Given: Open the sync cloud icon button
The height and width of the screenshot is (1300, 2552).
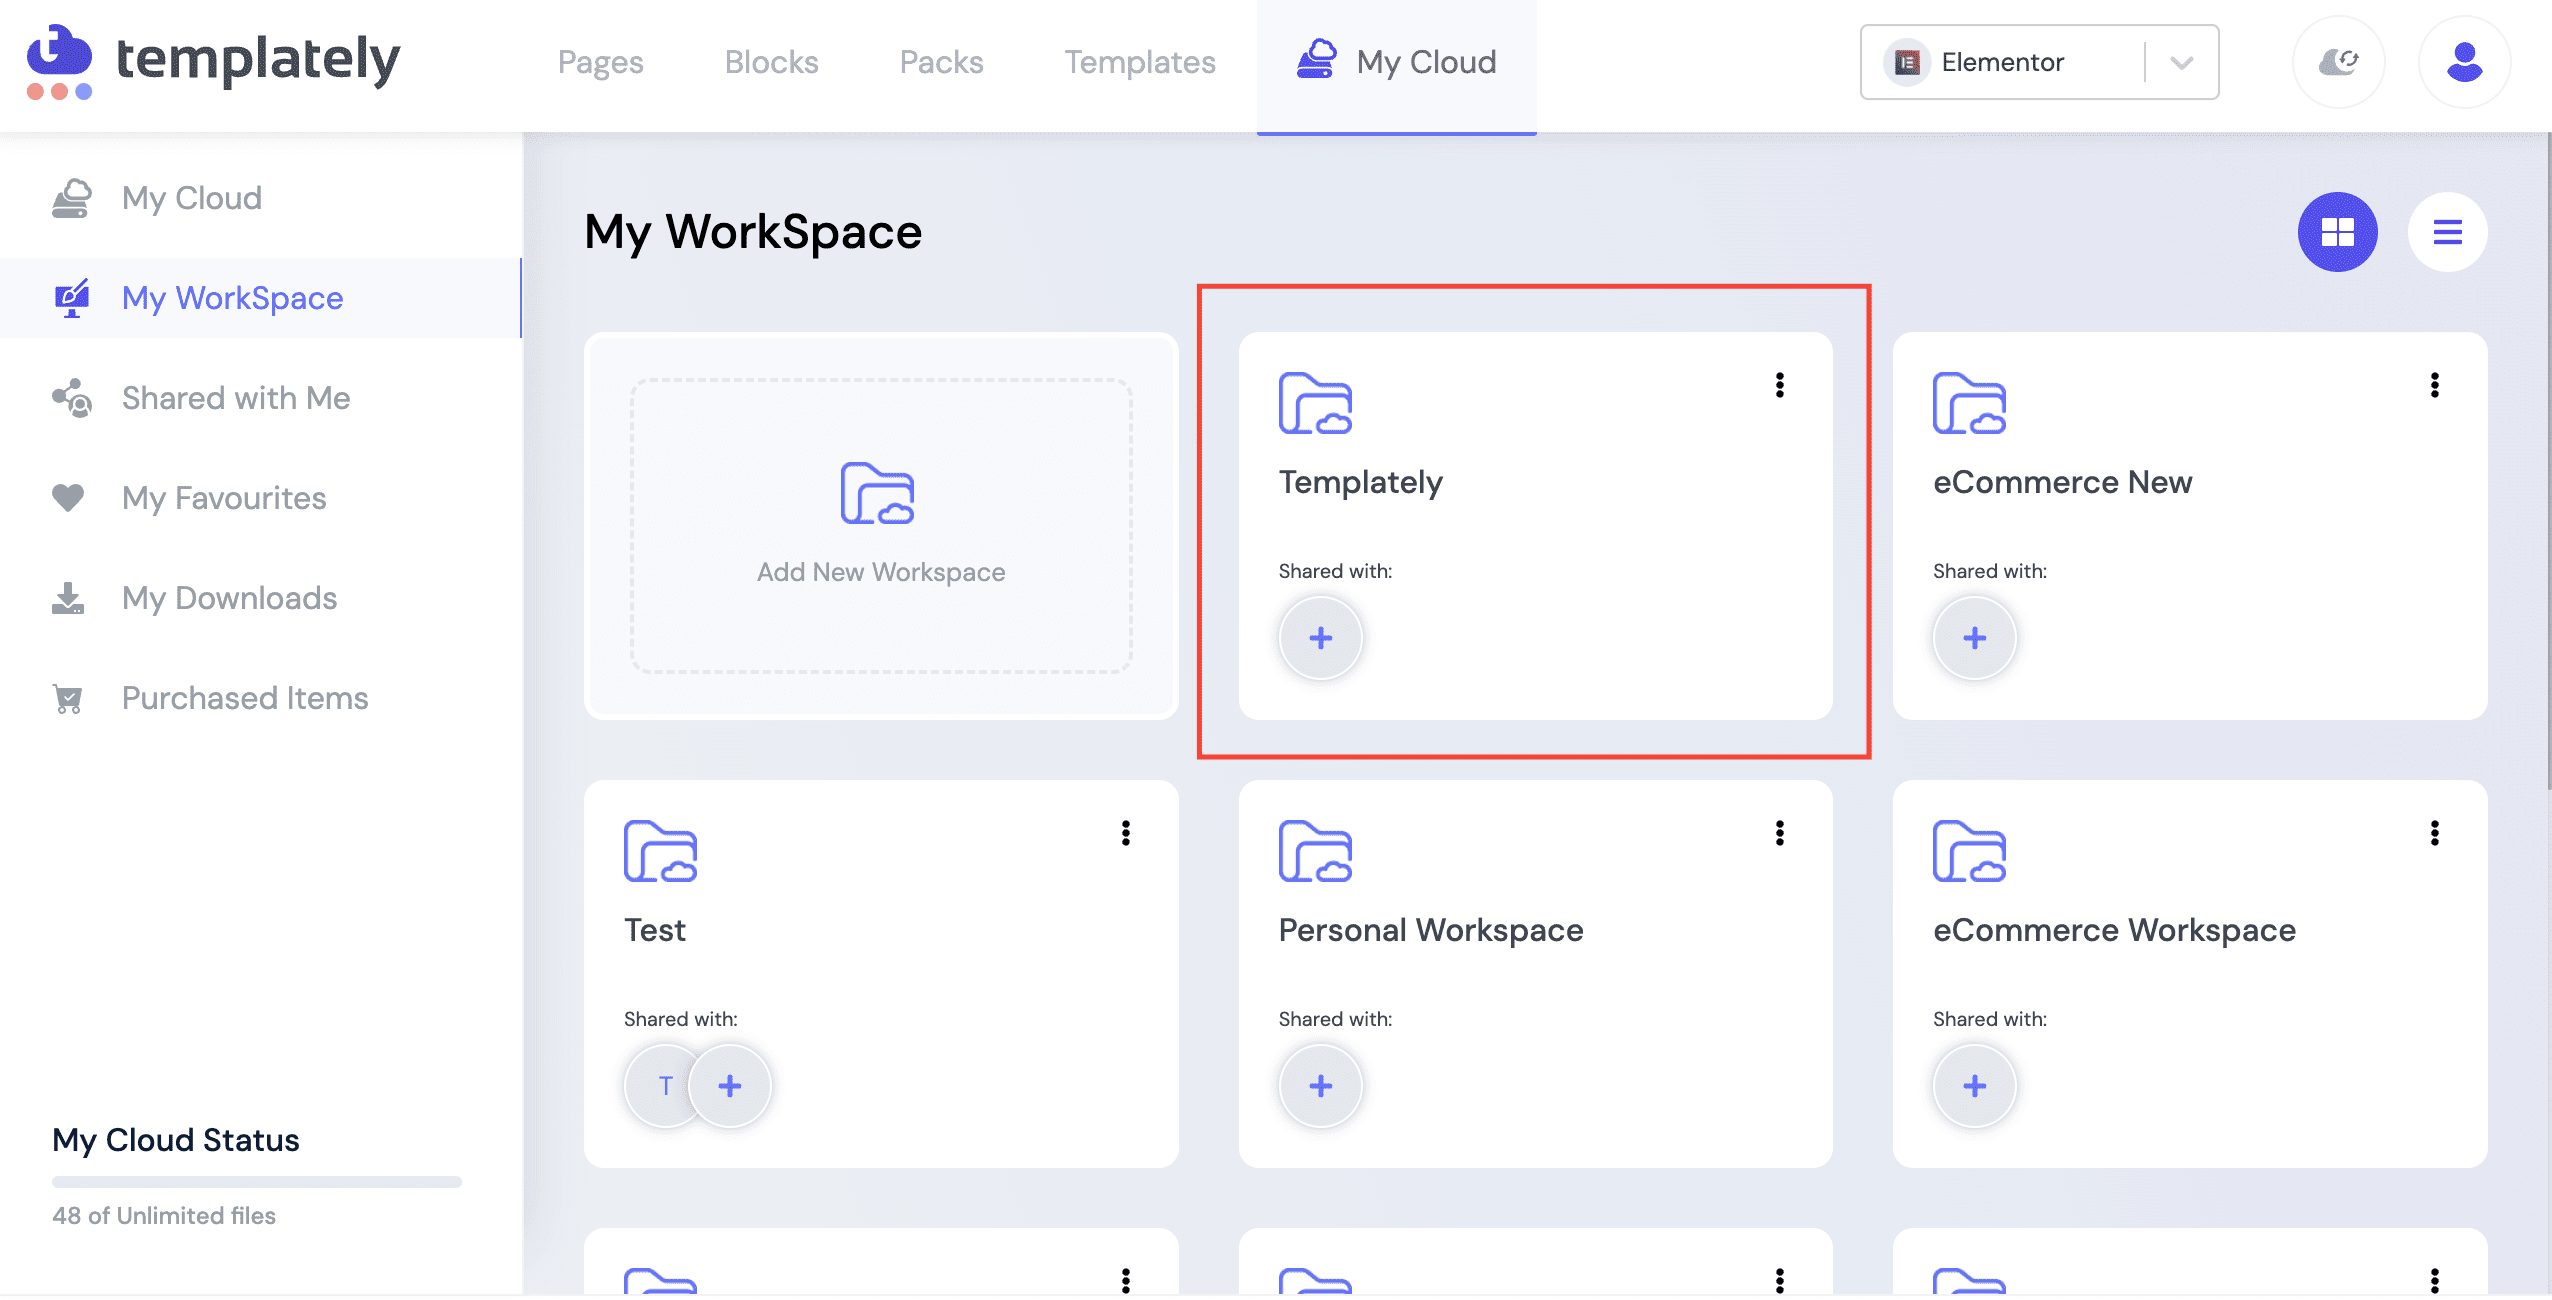Looking at the screenshot, I should [2338, 62].
